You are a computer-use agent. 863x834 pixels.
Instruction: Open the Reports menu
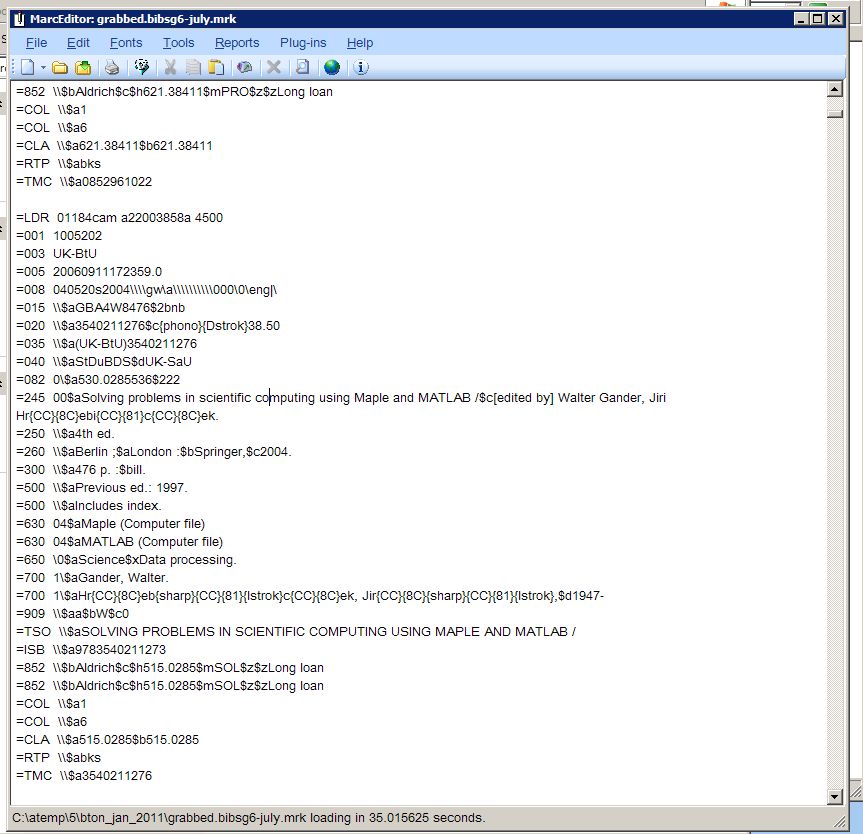click(237, 43)
